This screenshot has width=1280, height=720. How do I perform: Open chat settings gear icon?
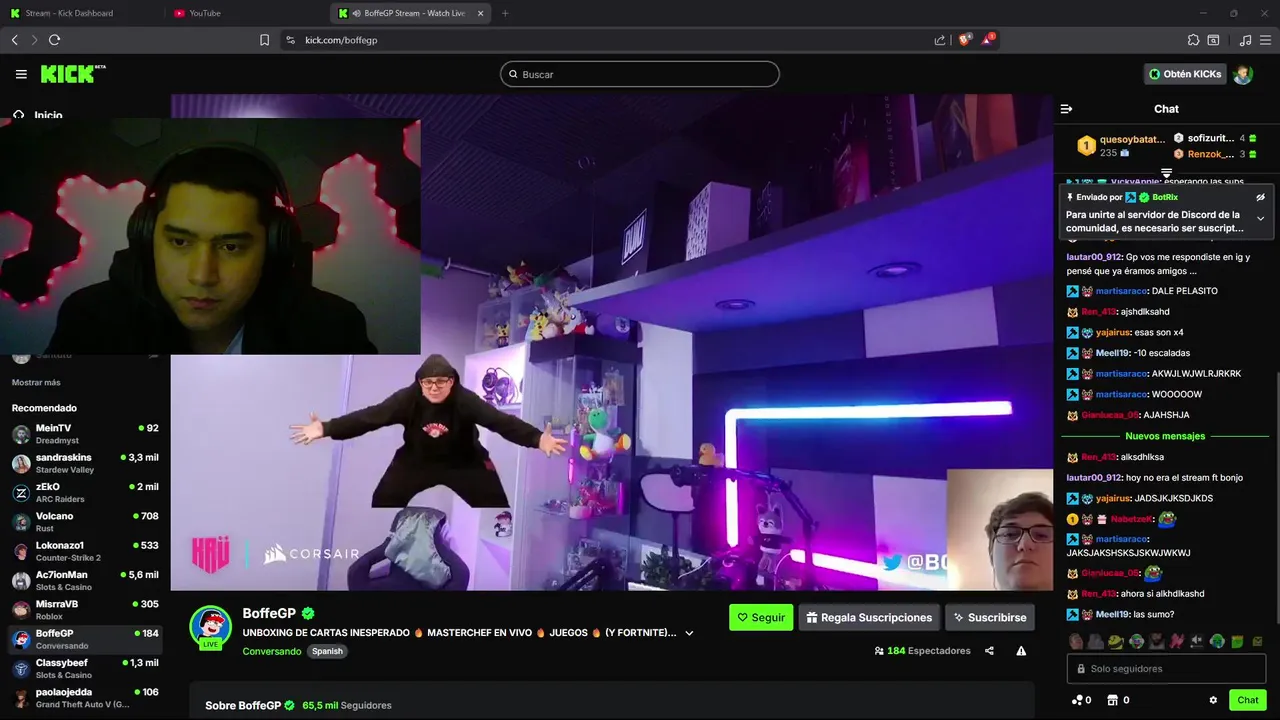(1213, 700)
